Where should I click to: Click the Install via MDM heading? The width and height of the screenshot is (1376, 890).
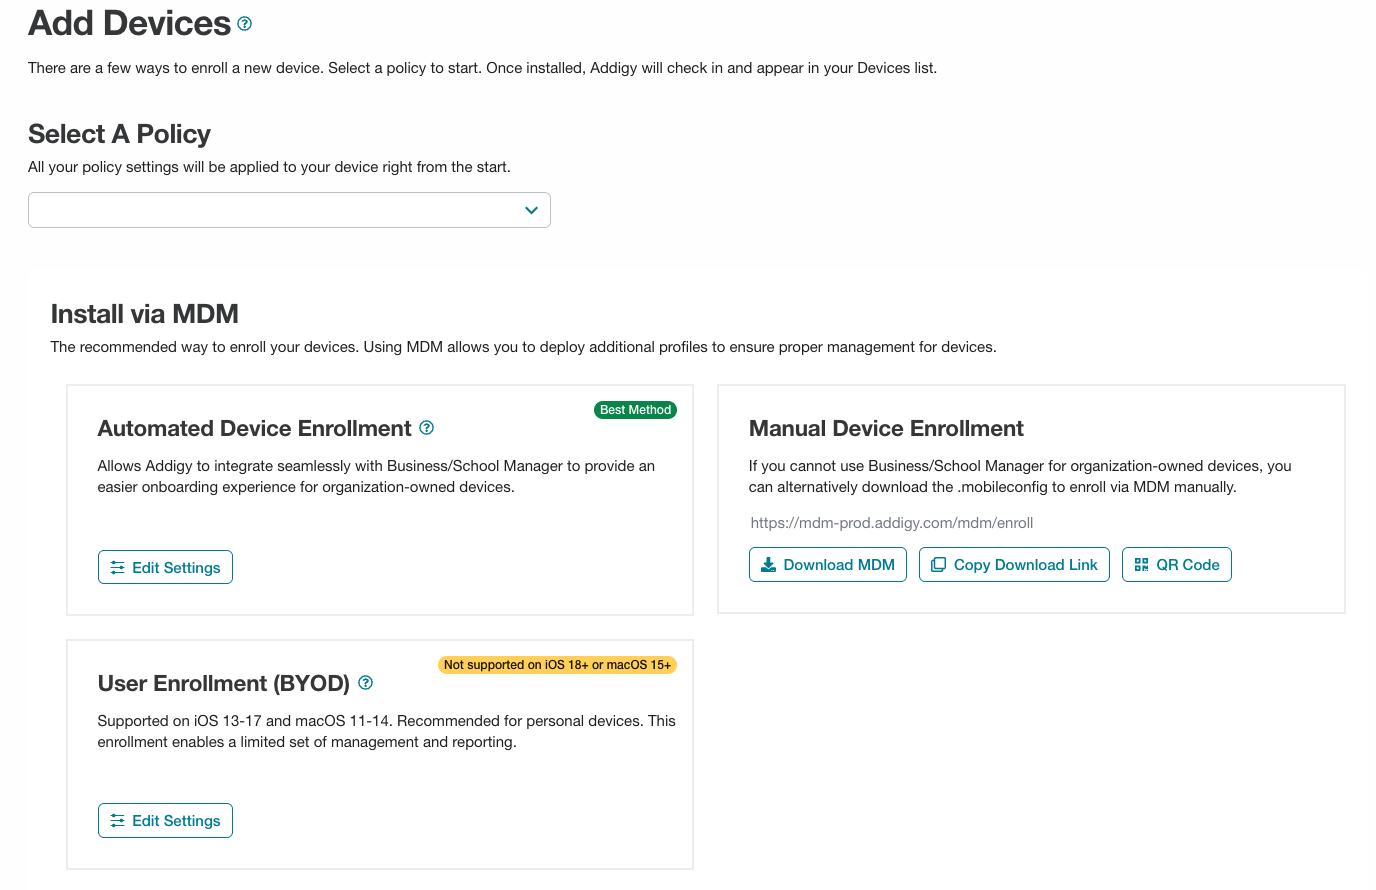click(x=145, y=314)
